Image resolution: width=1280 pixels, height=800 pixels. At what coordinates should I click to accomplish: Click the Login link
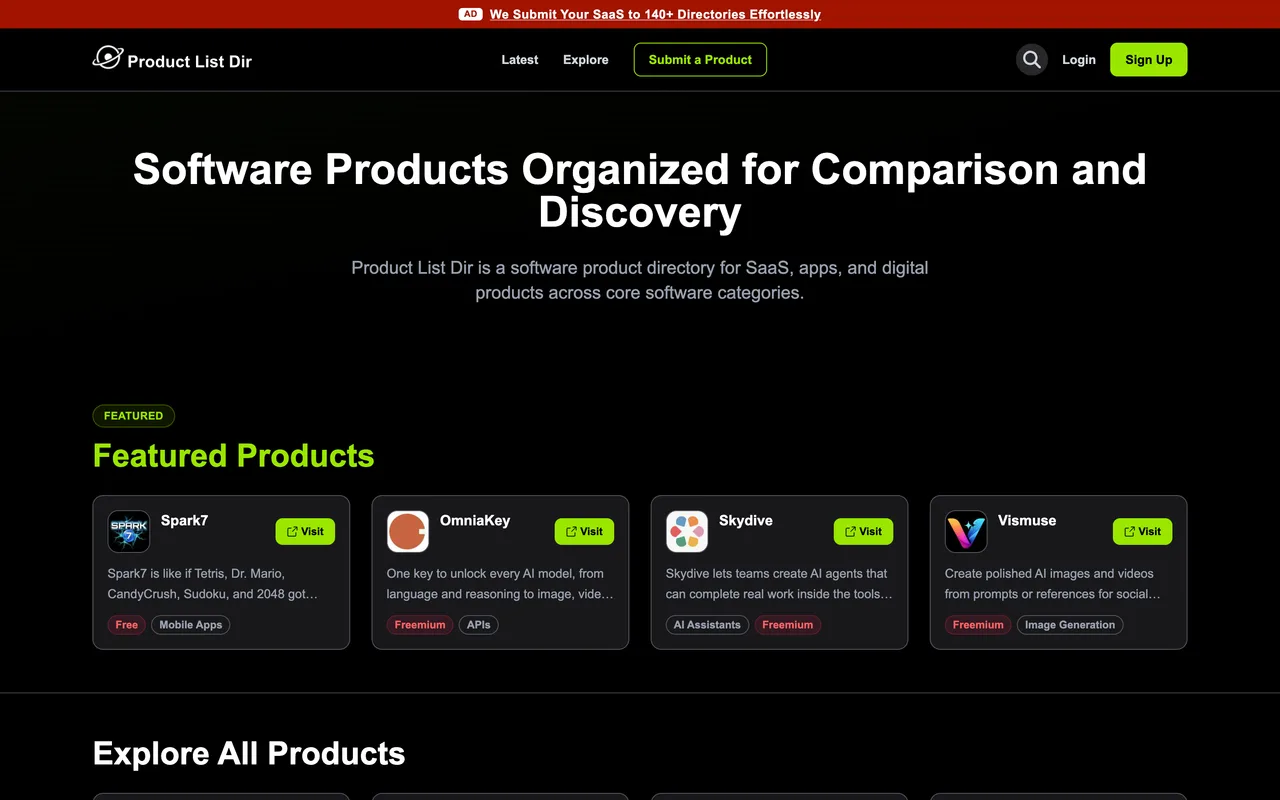click(1079, 60)
